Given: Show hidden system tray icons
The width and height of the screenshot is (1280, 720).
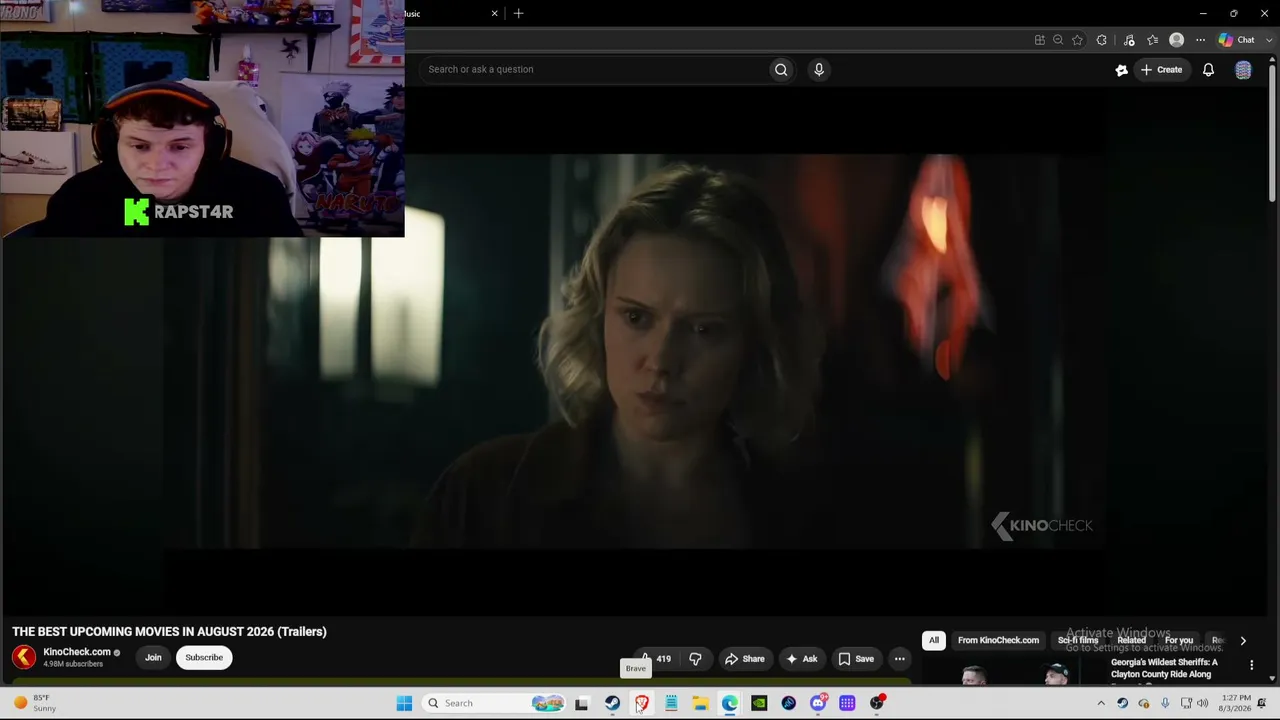Looking at the screenshot, I should 1101,703.
